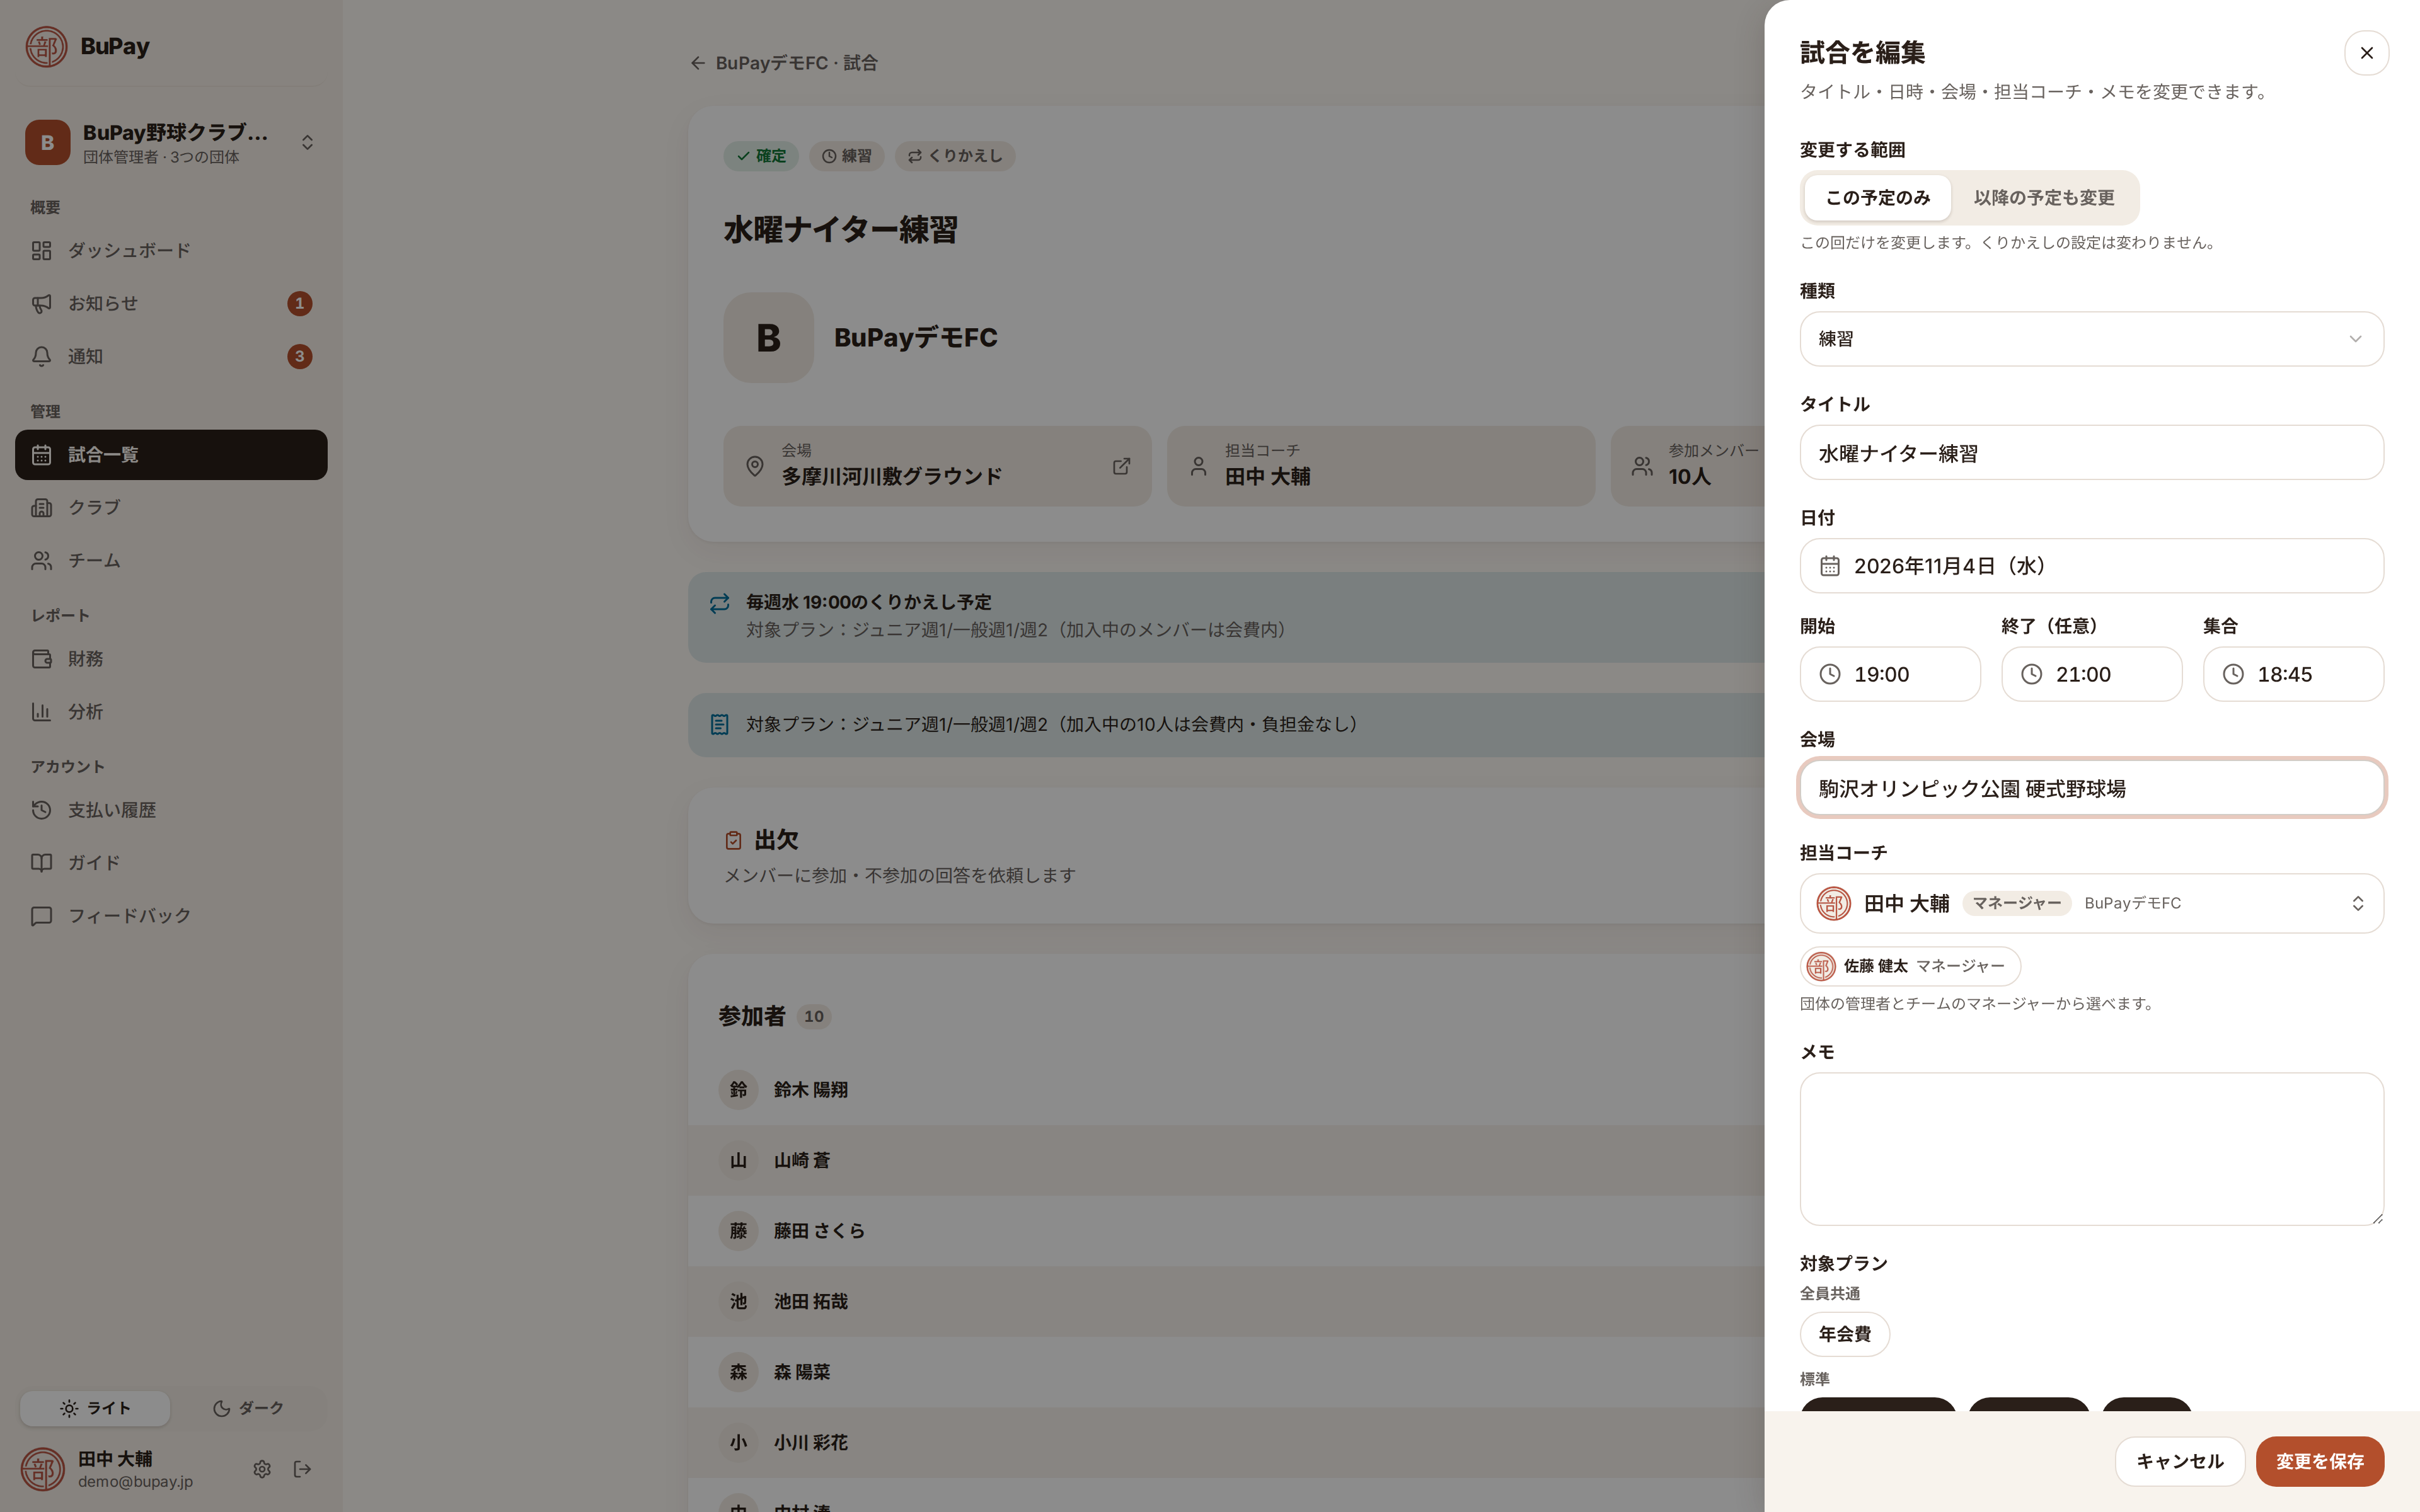Click the くりかえし repeat badge
This screenshot has width=2420, height=1512.
pyautogui.click(x=955, y=156)
